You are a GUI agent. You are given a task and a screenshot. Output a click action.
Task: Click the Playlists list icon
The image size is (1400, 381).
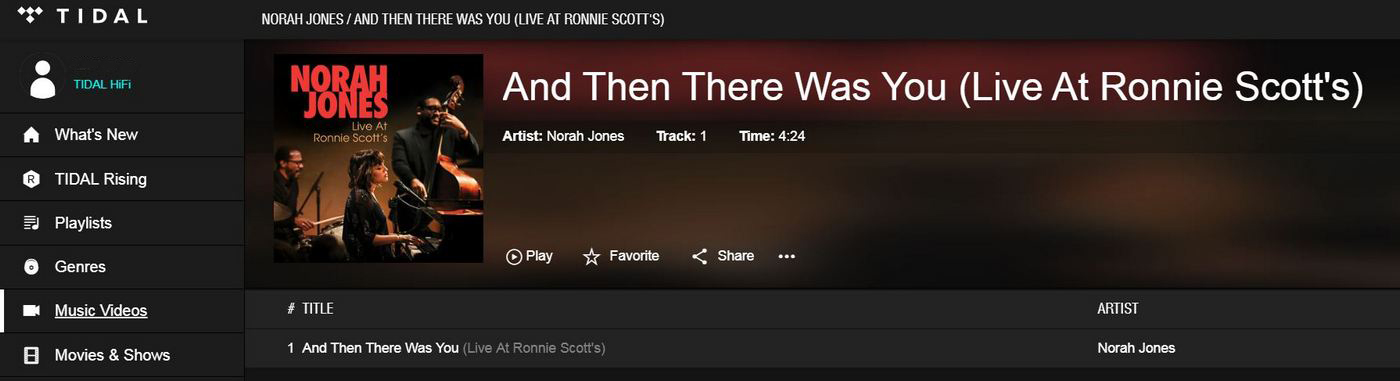(31, 223)
